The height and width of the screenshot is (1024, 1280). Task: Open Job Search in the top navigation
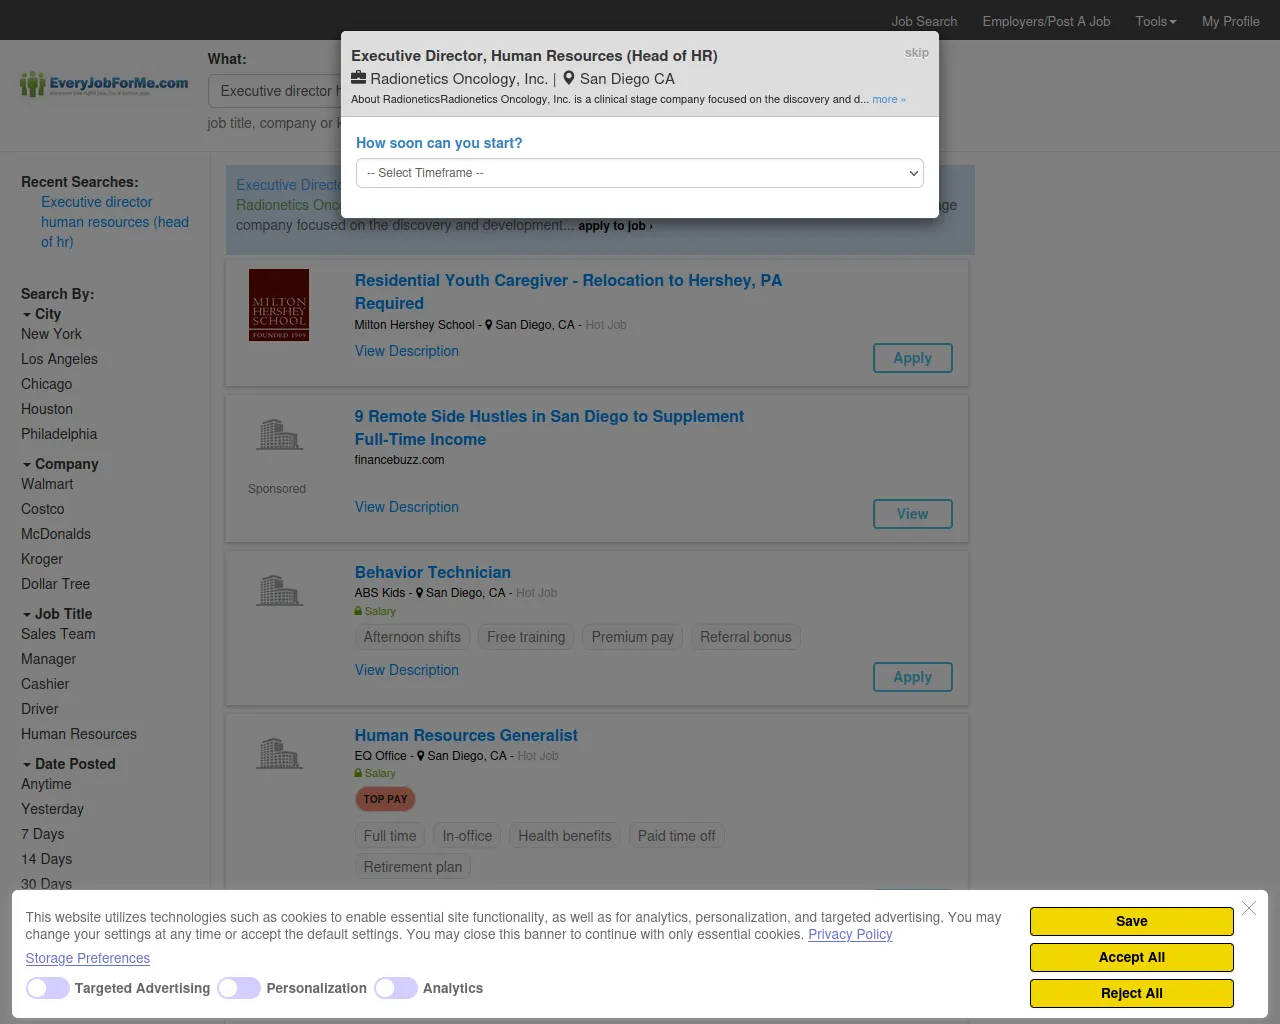(924, 21)
